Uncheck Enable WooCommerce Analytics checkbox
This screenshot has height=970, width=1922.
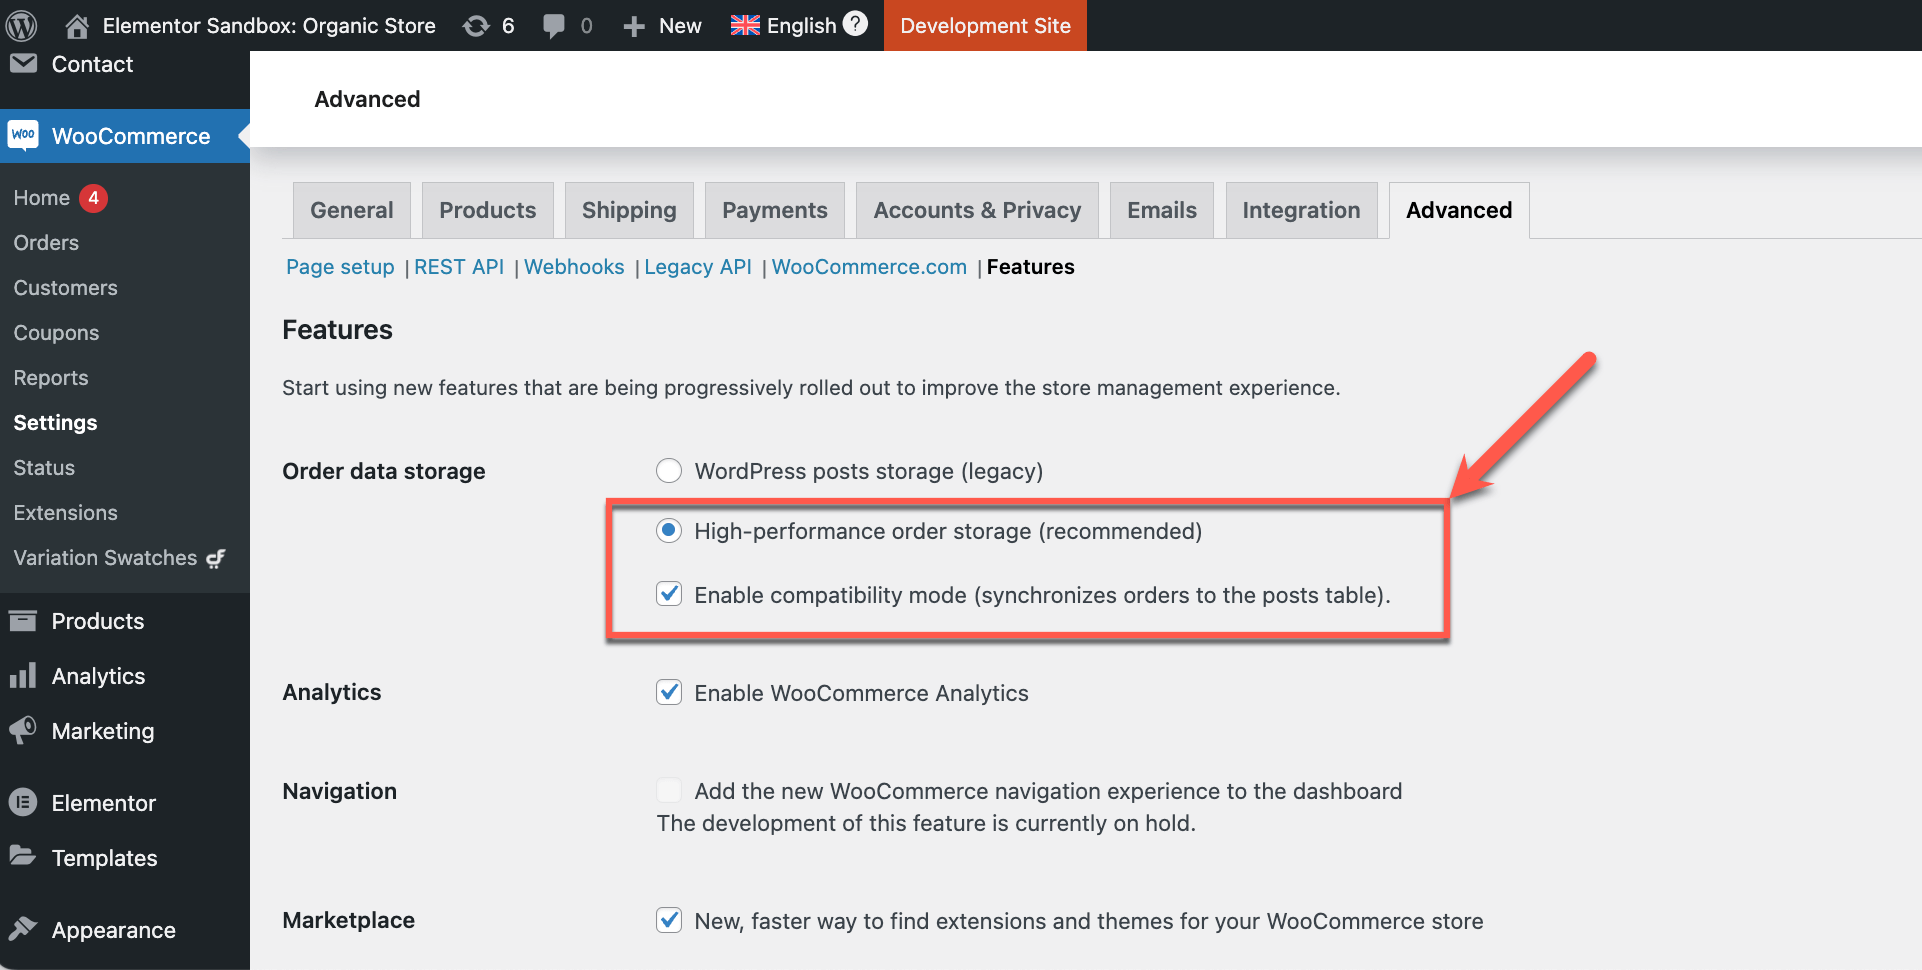pos(669,692)
